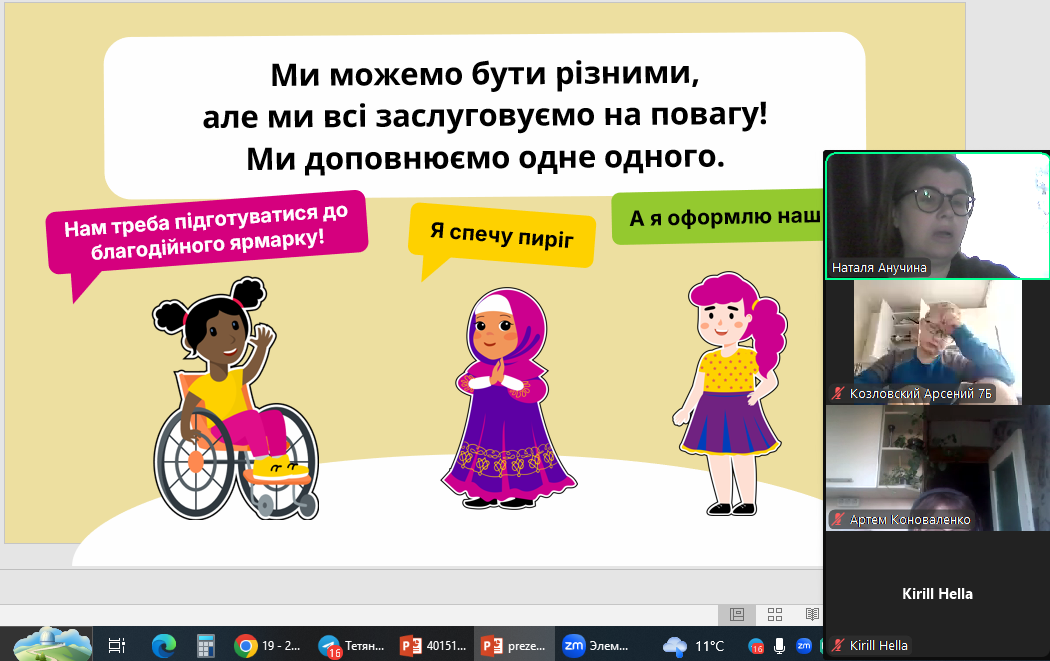Click muted mic icon for Kirill Hella
Screen dimensions: 1050x661
coord(838,645)
